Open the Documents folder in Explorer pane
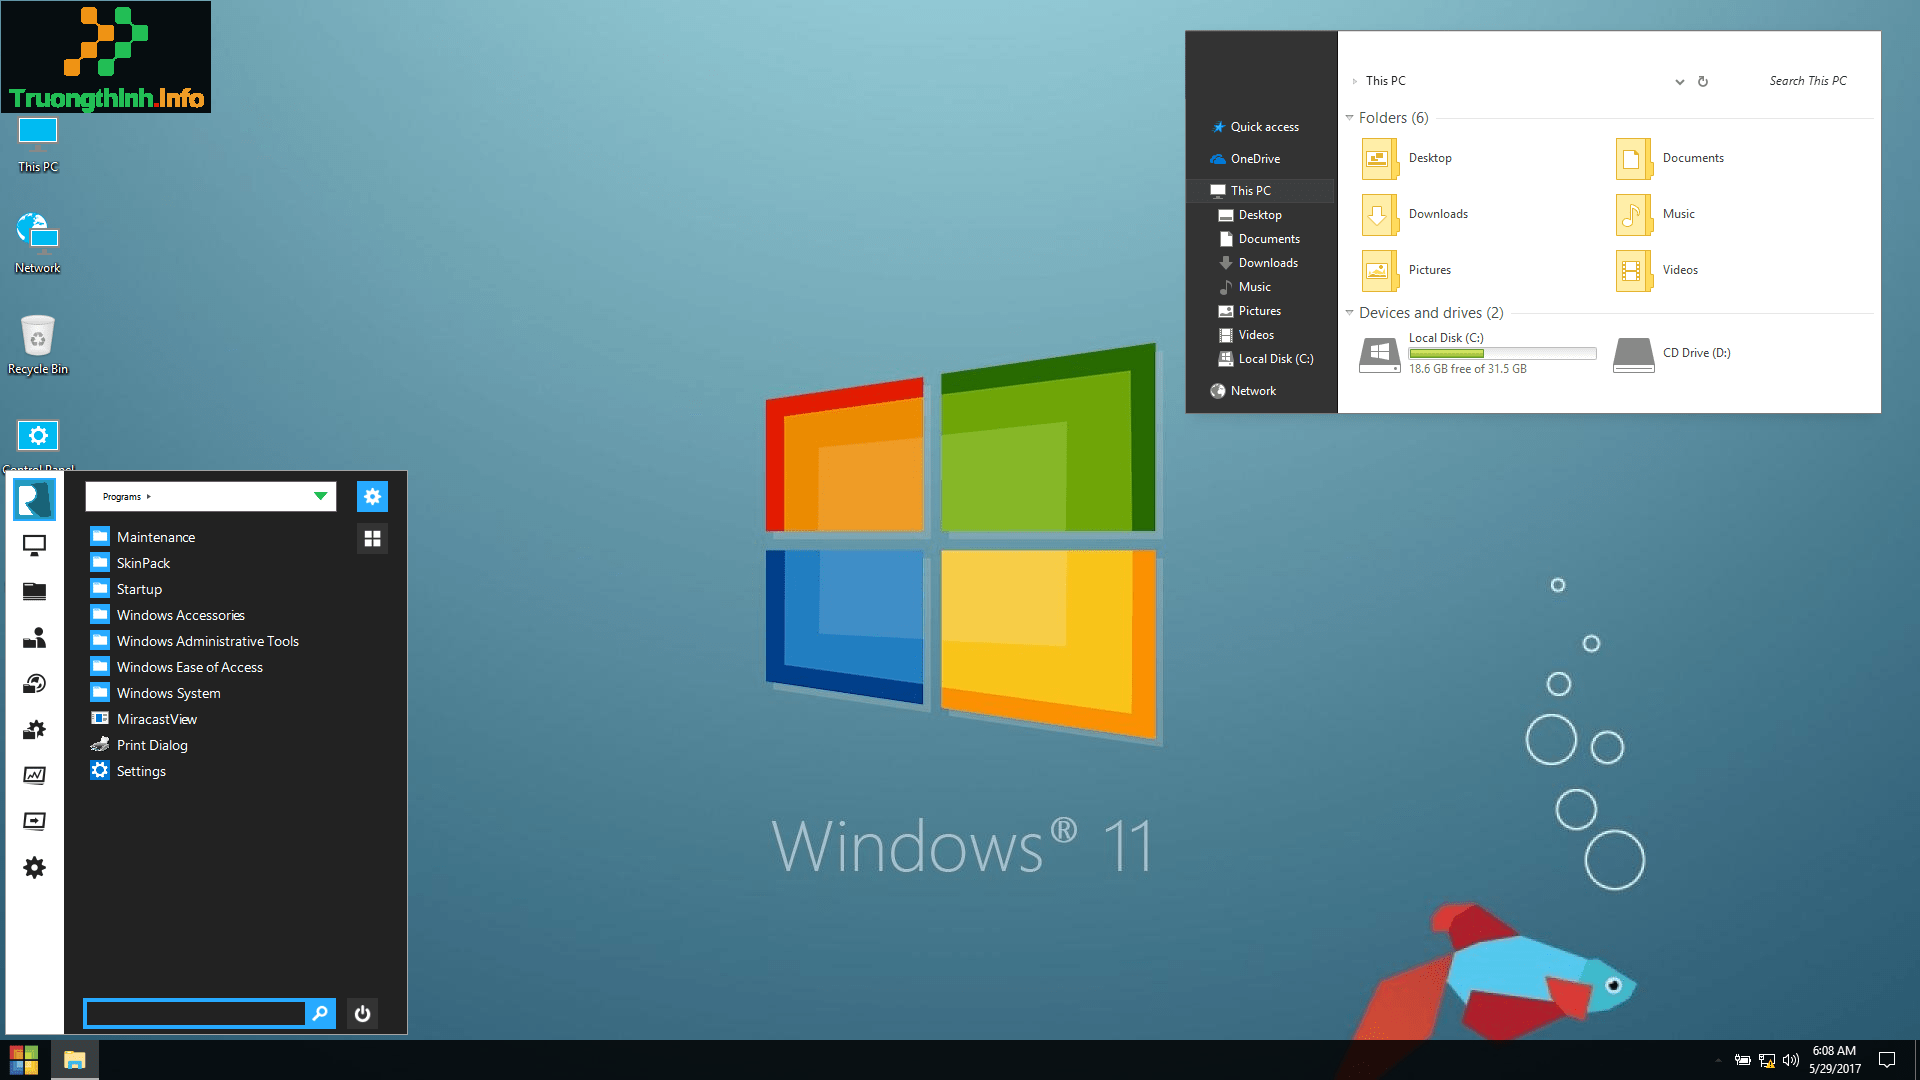 [x=1670, y=158]
